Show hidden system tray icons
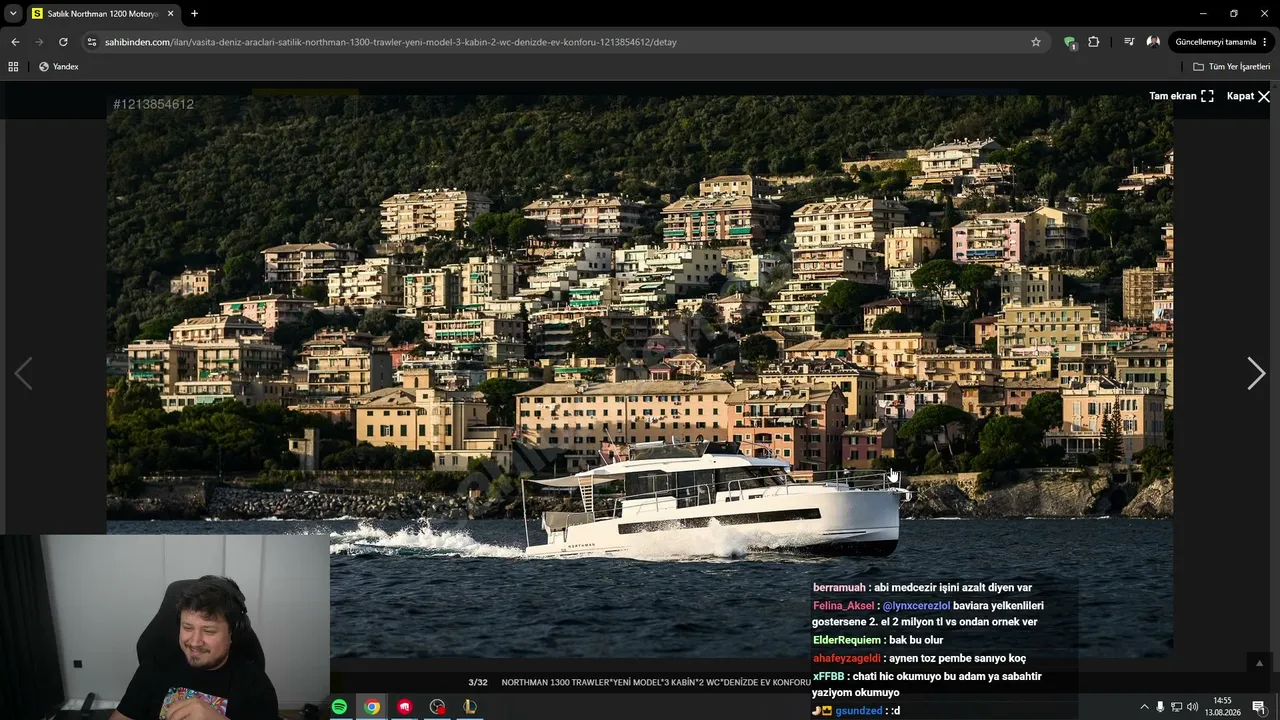1280x720 pixels. click(x=1143, y=707)
